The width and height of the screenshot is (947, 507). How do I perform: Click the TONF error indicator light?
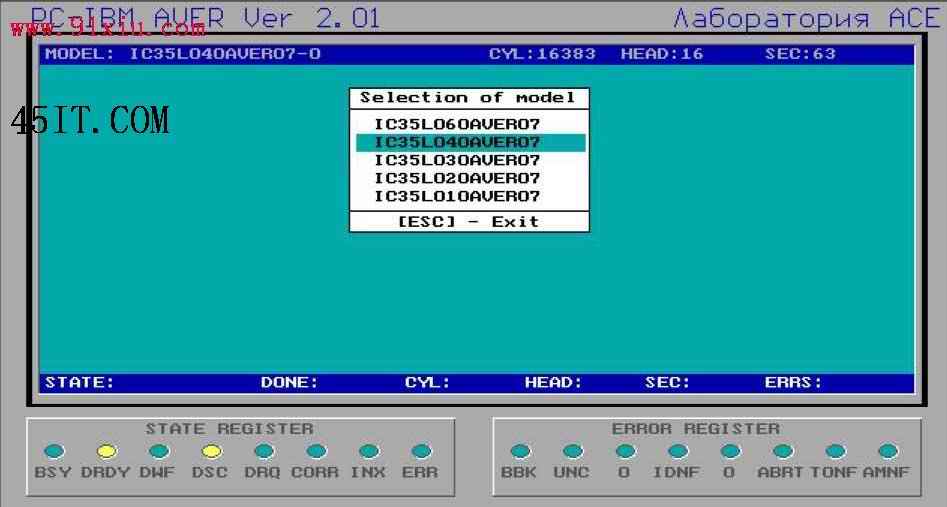[835, 451]
